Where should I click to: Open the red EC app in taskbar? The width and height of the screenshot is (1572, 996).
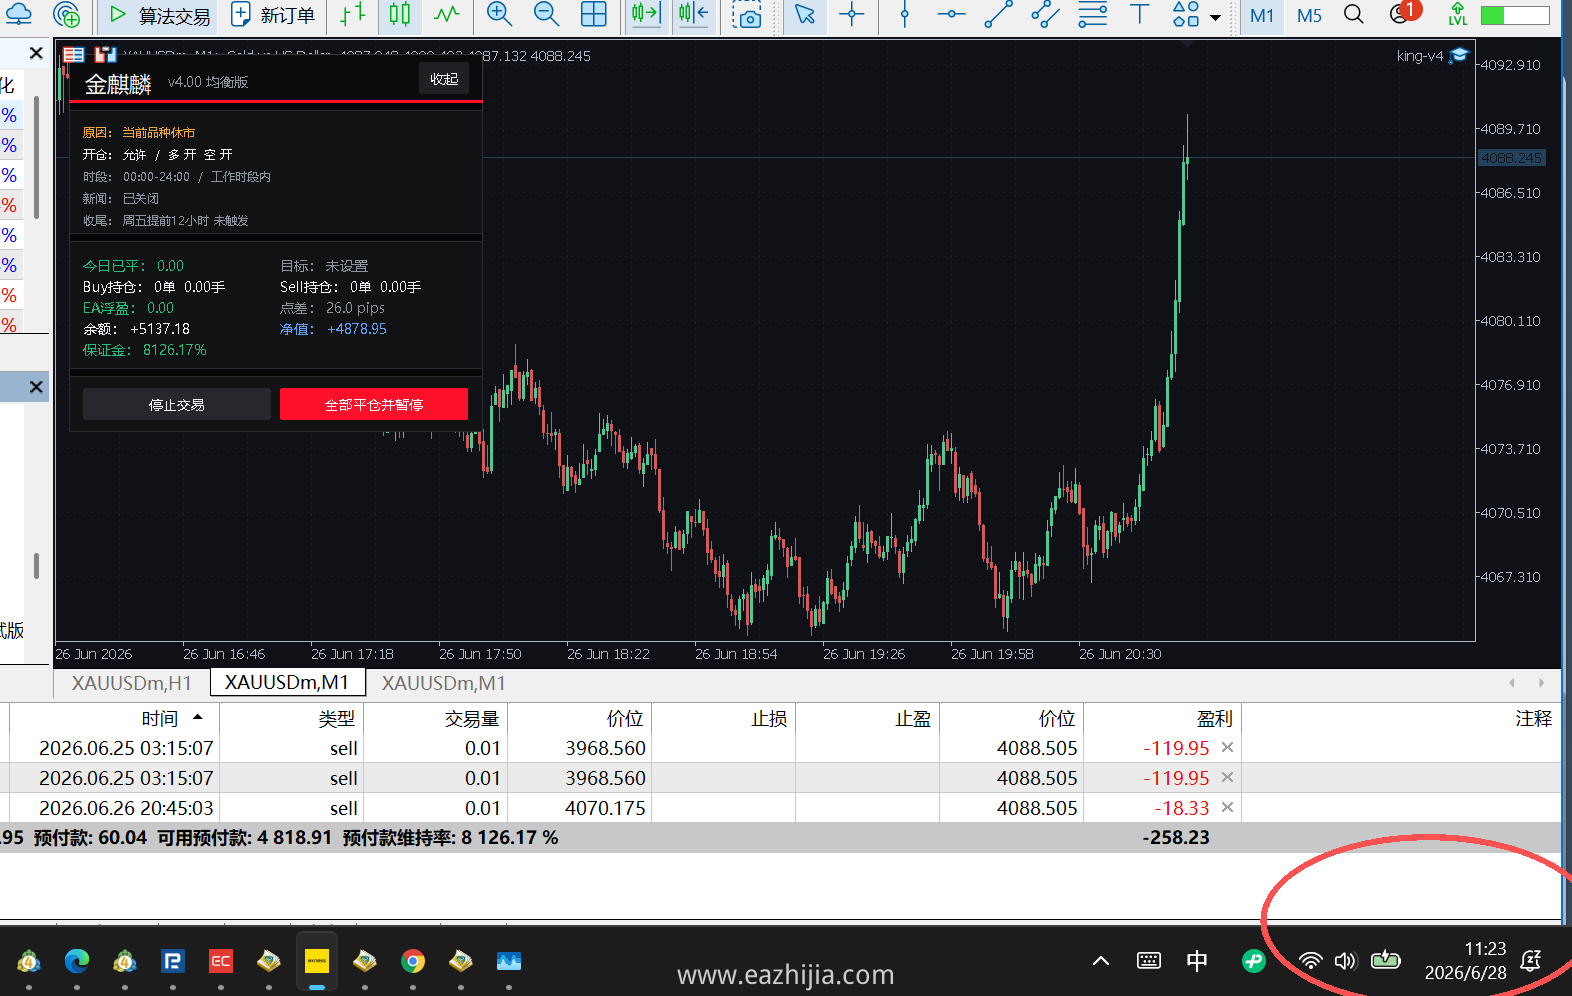[x=221, y=961]
